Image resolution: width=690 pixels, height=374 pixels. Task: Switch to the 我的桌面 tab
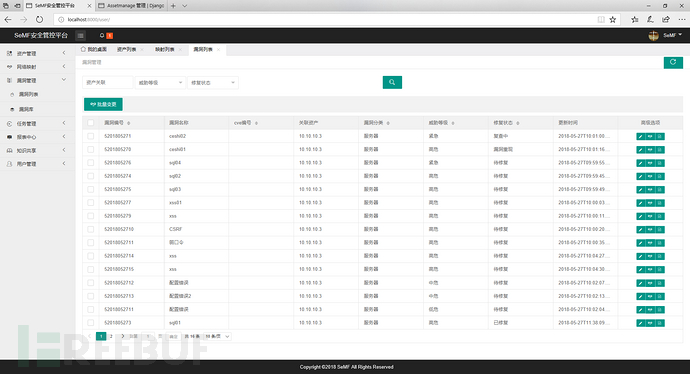[x=94, y=50]
